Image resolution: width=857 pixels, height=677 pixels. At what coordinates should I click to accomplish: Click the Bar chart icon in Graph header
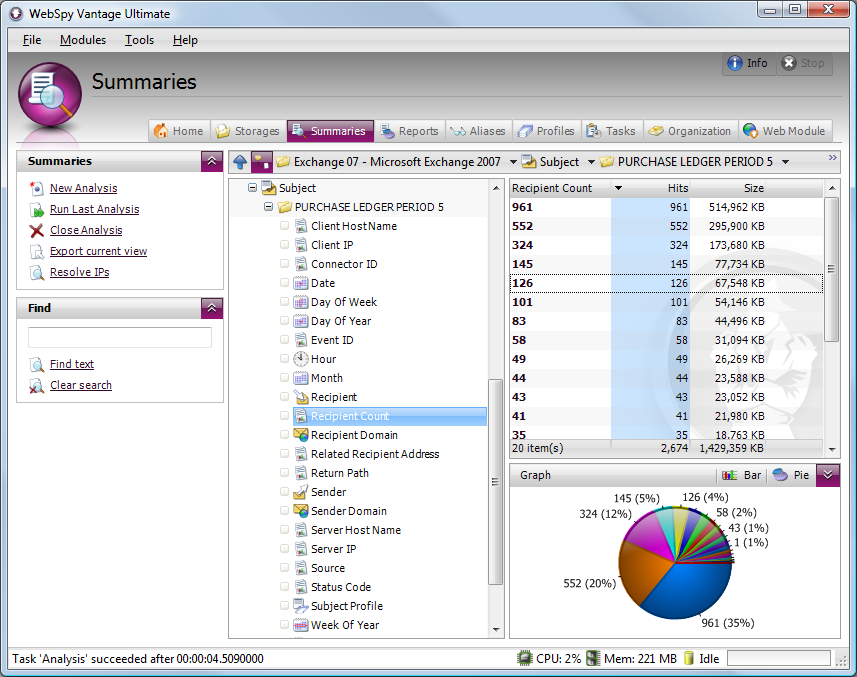(730, 475)
